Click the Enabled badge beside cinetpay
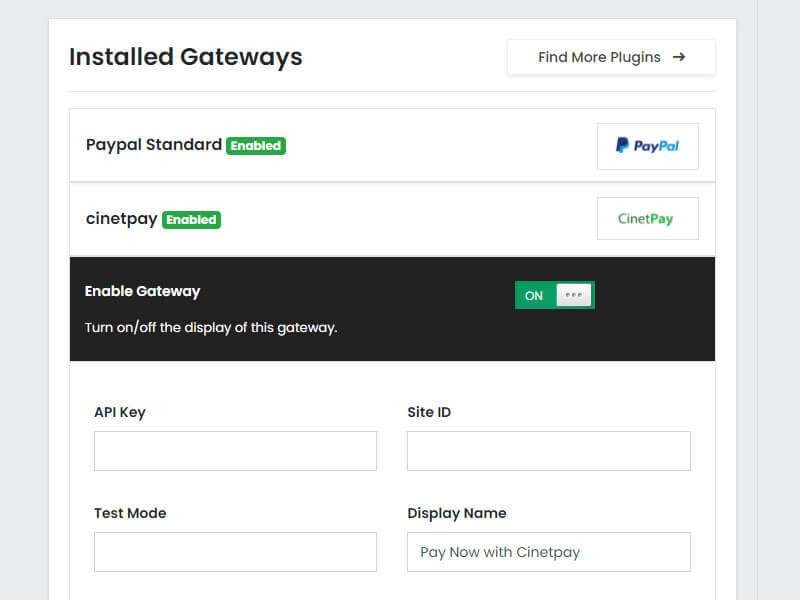The width and height of the screenshot is (800, 600). (191, 220)
